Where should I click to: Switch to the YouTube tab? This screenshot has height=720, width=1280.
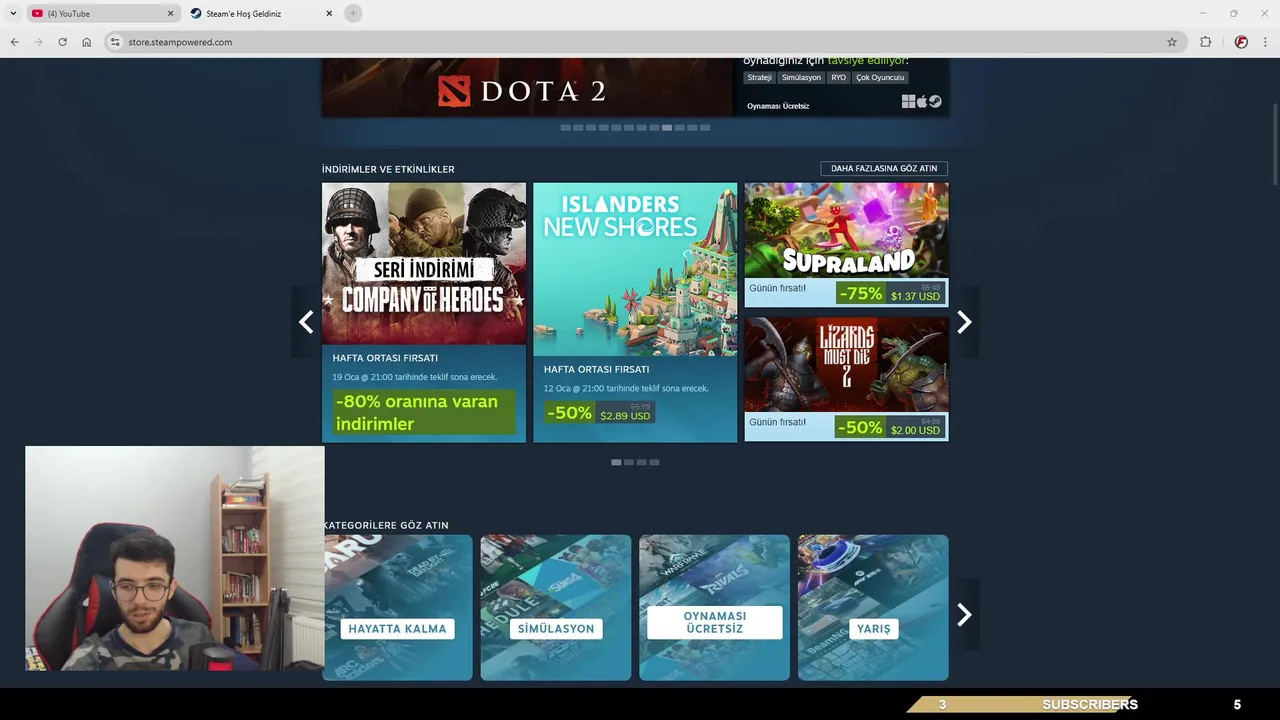[103, 13]
